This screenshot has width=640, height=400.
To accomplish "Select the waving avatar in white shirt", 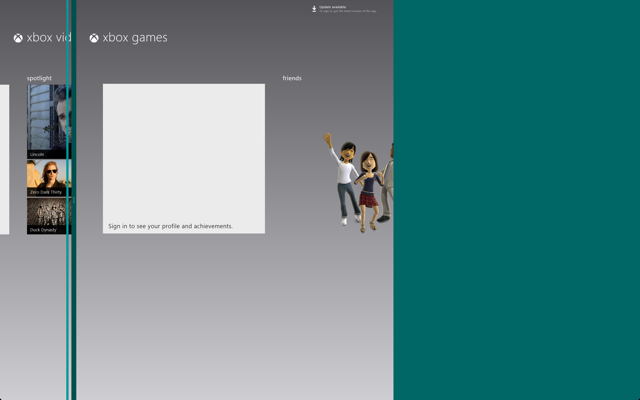I will click(343, 179).
